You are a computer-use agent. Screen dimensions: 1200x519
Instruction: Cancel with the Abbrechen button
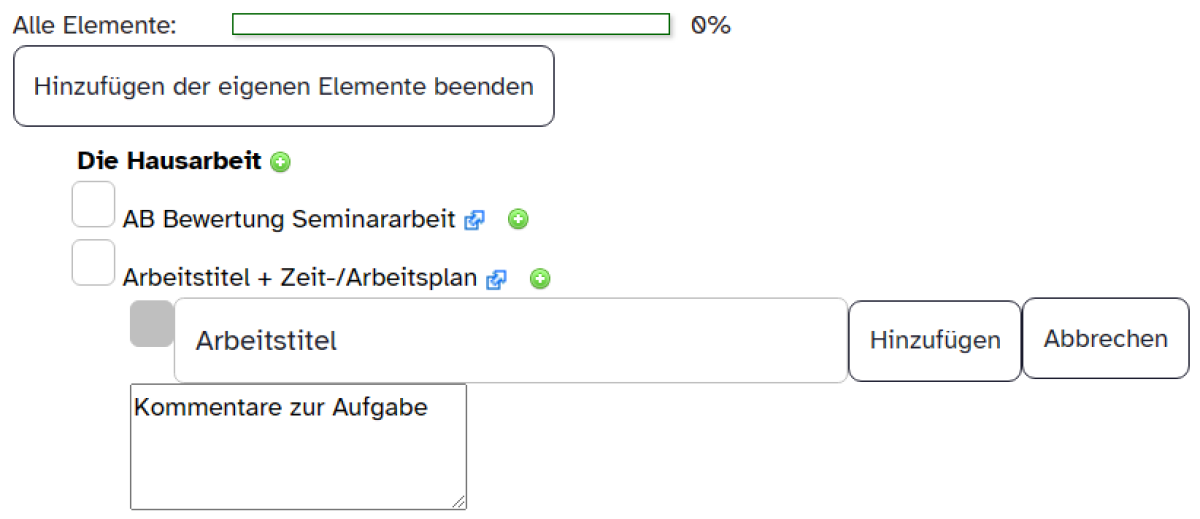click(x=1106, y=339)
